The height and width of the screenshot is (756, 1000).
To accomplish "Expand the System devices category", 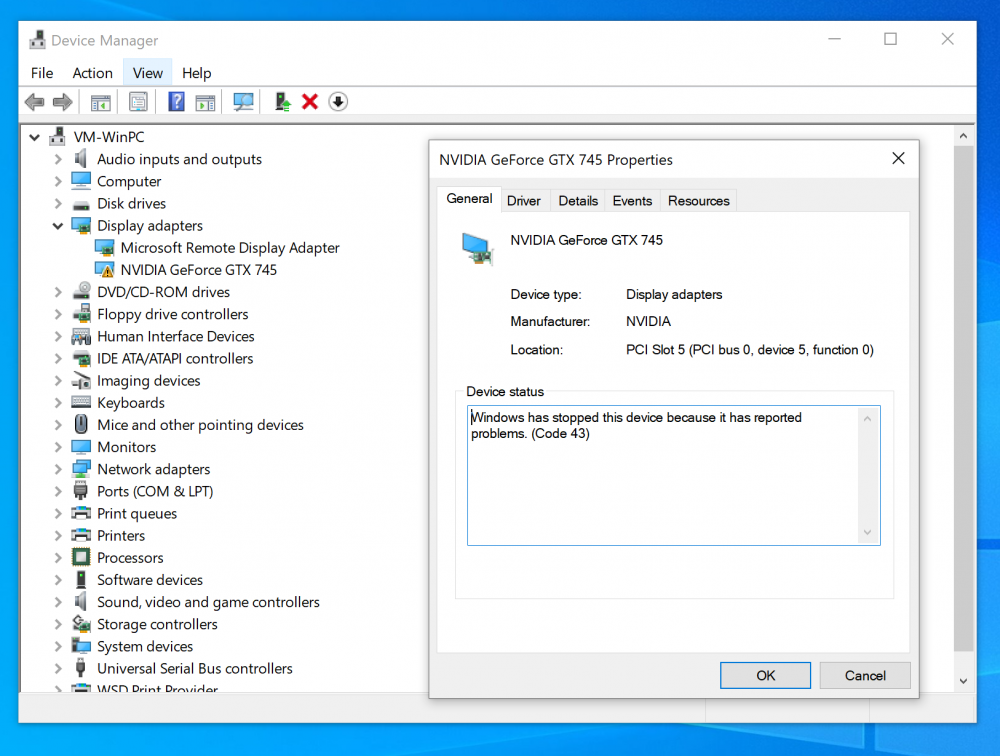I will coord(58,646).
